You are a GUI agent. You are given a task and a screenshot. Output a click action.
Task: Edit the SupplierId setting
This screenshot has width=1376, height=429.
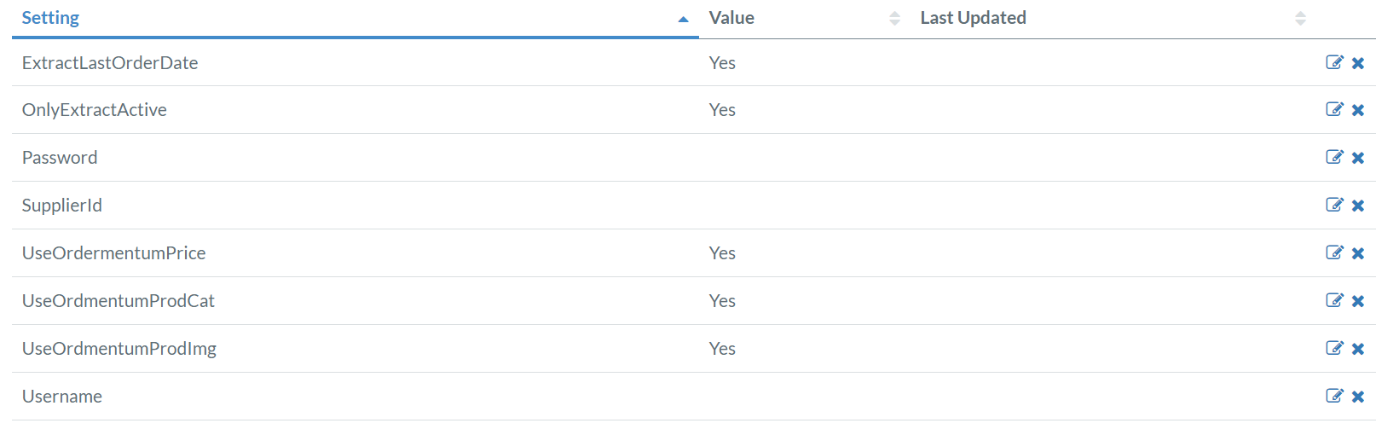point(1334,205)
